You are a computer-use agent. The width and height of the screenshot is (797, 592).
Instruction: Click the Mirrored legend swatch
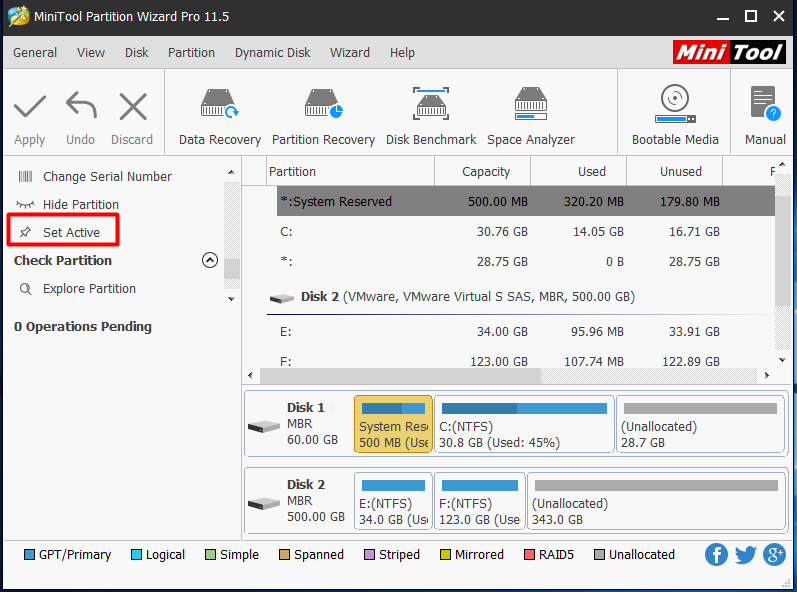(x=445, y=554)
